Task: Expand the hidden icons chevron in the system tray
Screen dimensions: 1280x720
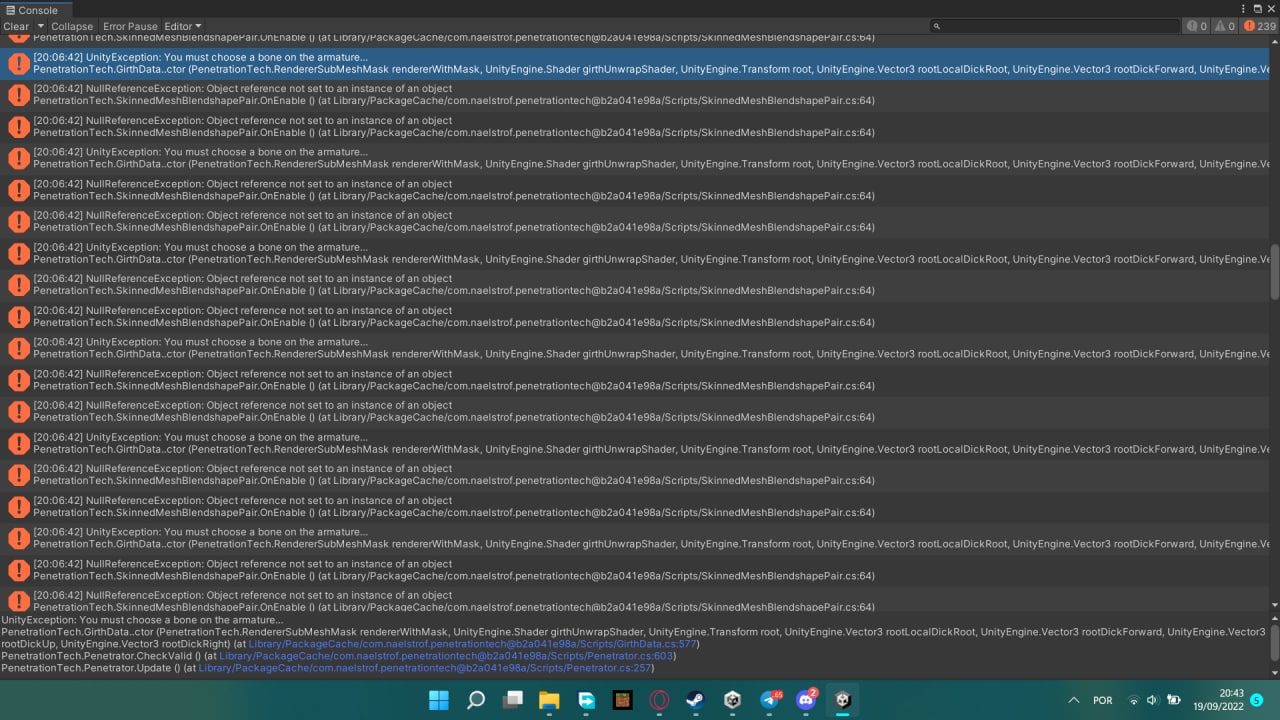Action: pyautogui.click(x=1073, y=700)
